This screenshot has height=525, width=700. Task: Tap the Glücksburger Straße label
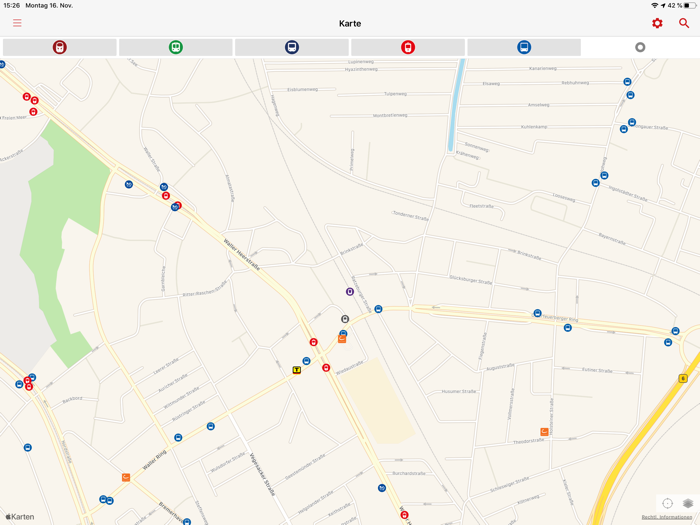(x=471, y=279)
